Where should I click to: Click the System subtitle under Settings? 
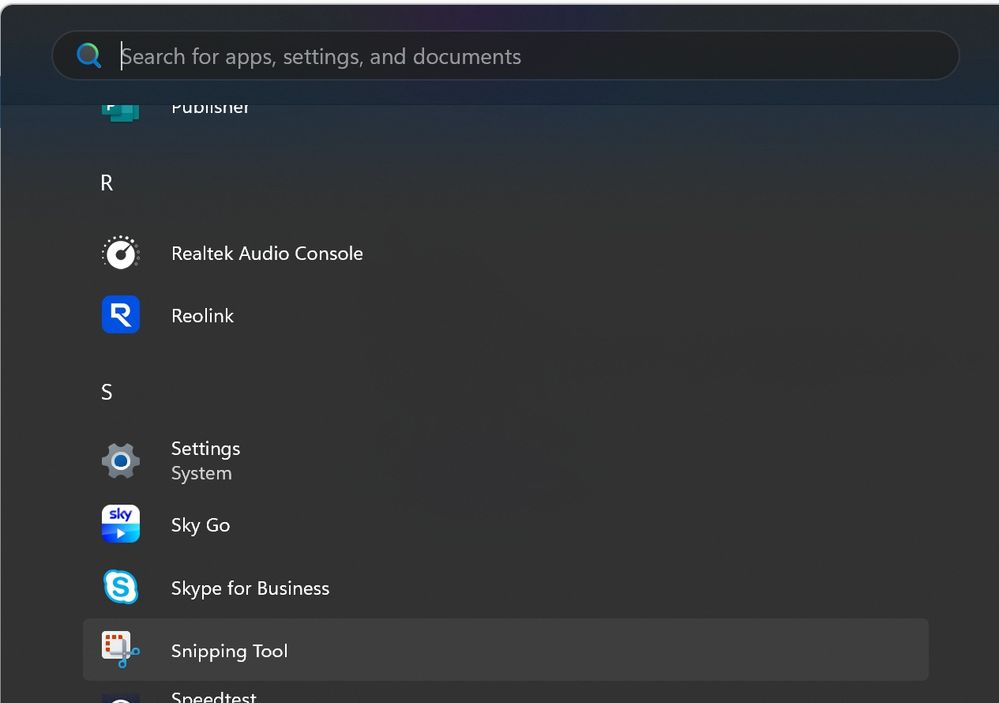point(201,473)
